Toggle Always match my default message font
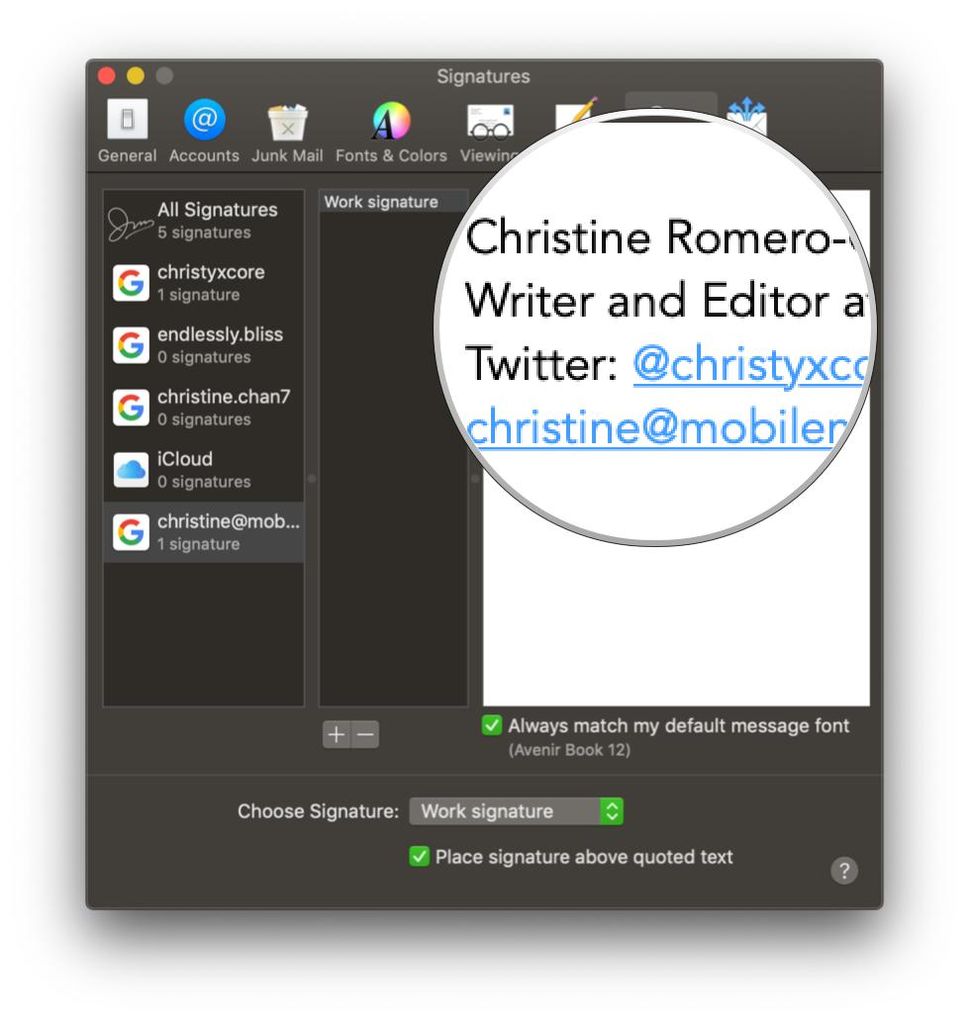 [x=491, y=726]
